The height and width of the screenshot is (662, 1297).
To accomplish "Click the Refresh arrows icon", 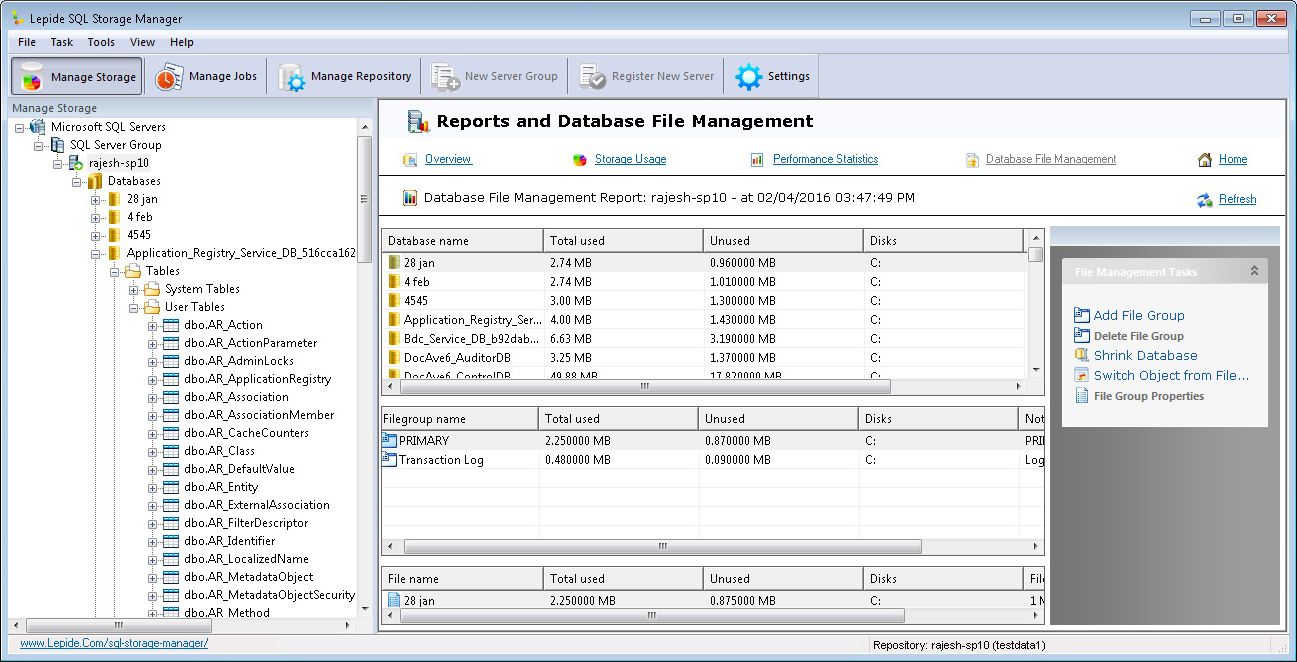I will click(x=1205, y=200).
